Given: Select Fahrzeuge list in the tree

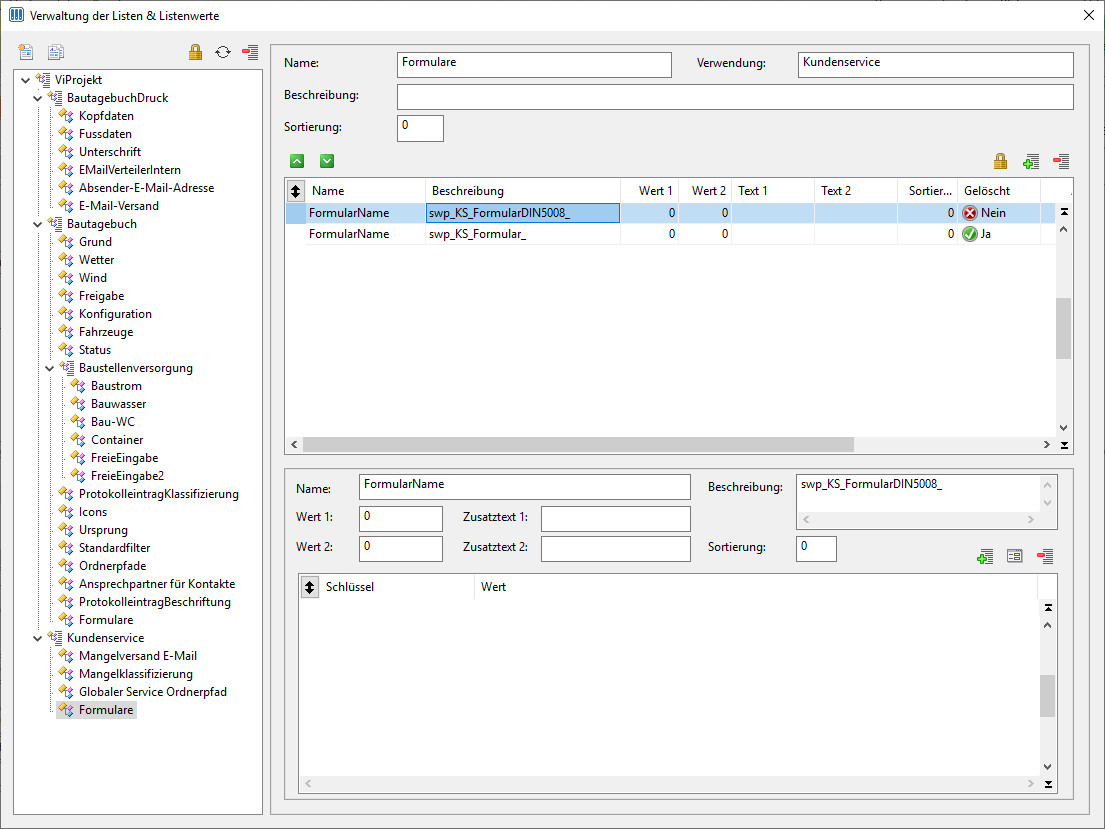Looking at the screenshot, I should [x=106, y=331].
